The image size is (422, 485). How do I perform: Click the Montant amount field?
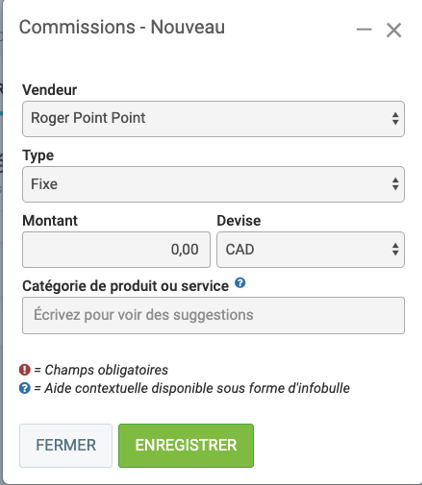(116, 249)
